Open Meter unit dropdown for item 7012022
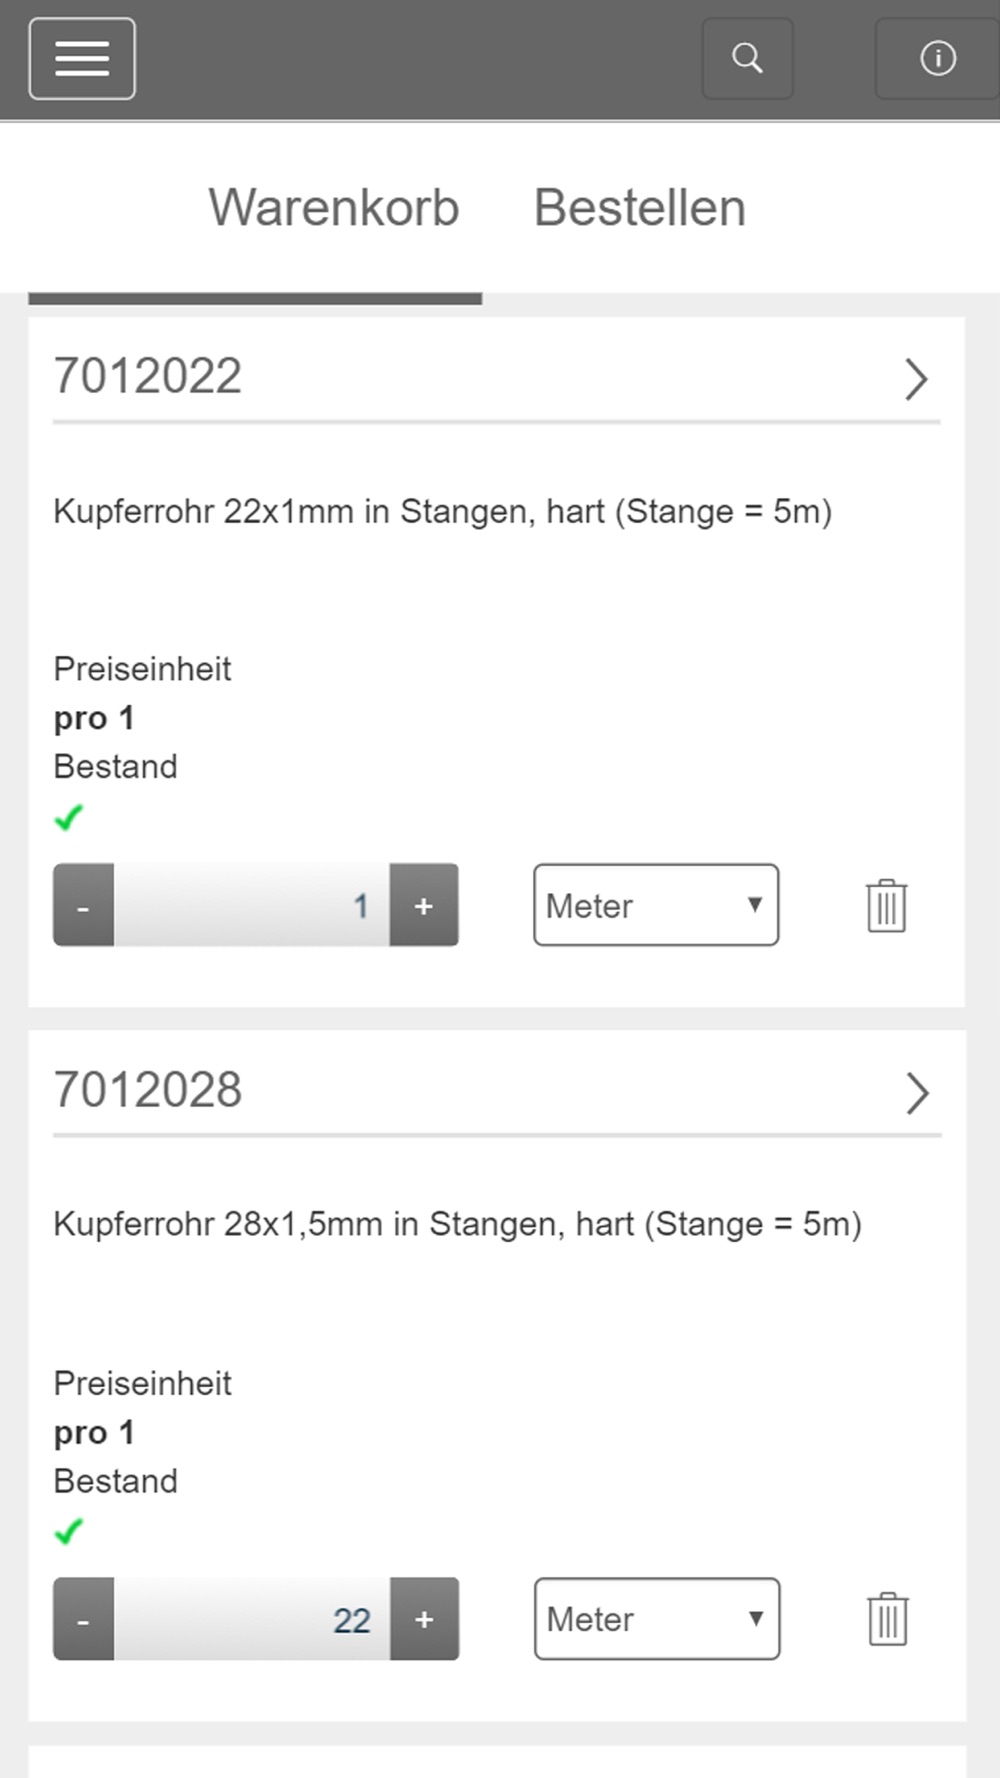This screenshot has width=1000, height=1778. tap(656, 905)
